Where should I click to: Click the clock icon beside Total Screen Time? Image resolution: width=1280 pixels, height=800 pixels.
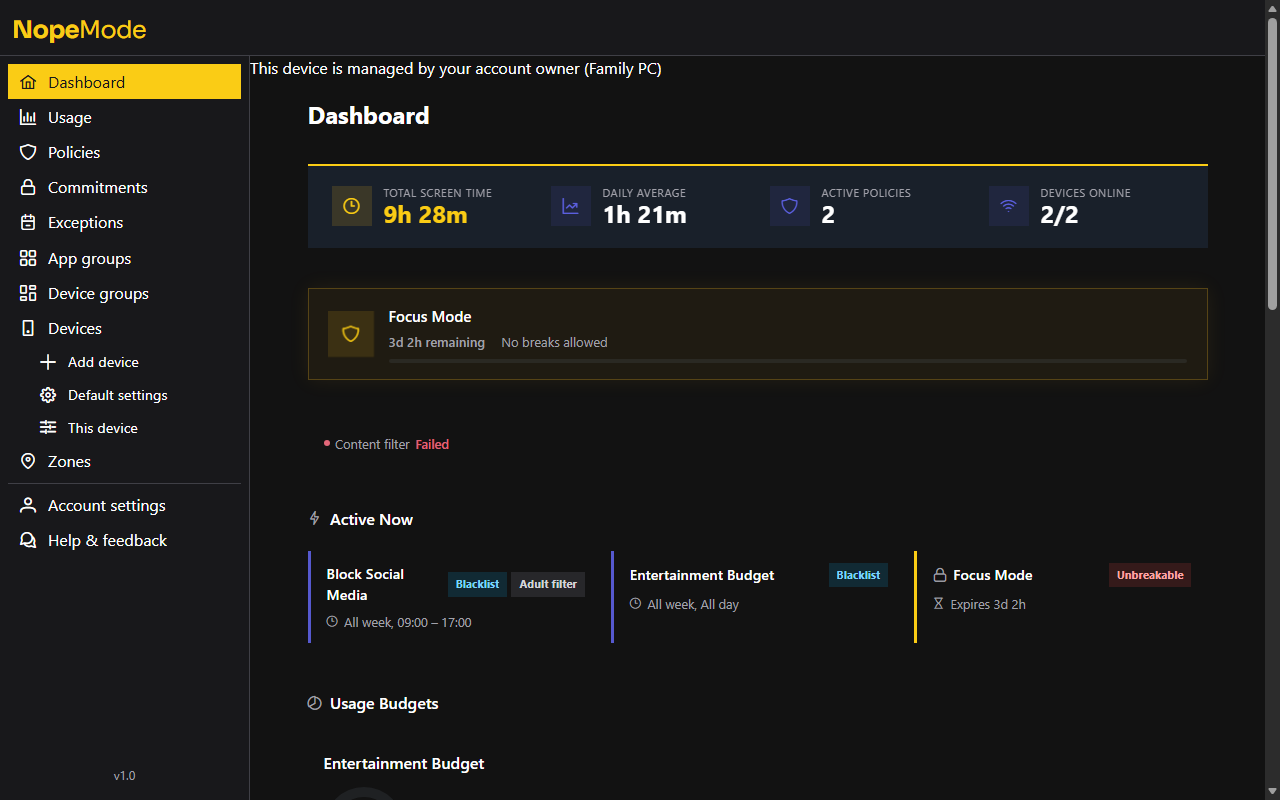pyautogui.click(x=351, y=206)
